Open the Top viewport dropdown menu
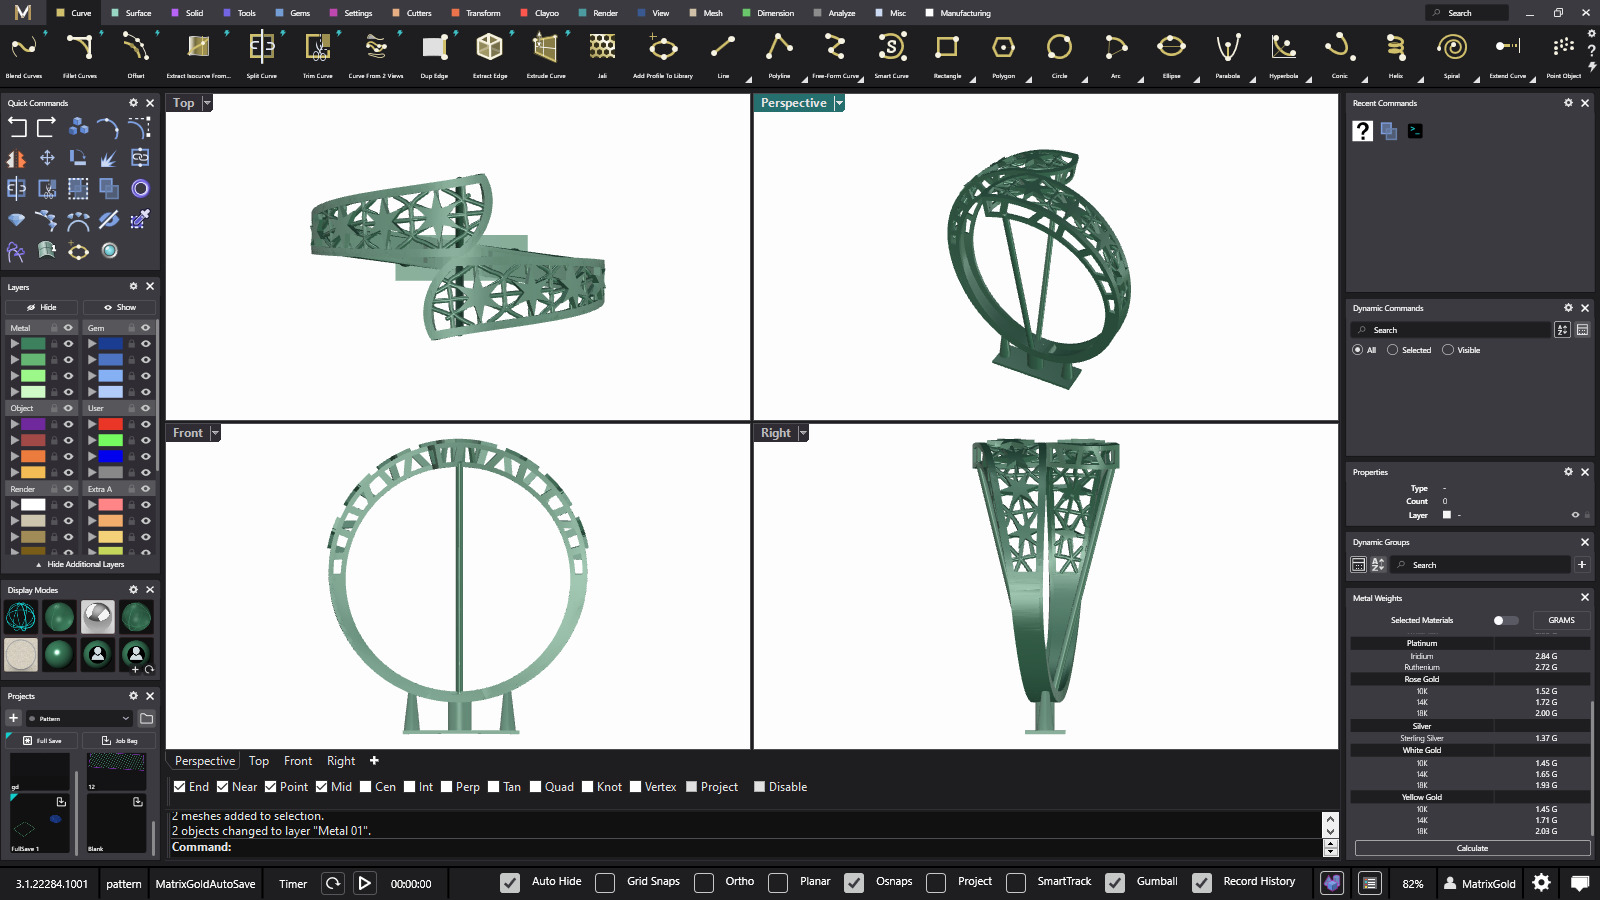1600x900 pixels. [x=207, y=103]
